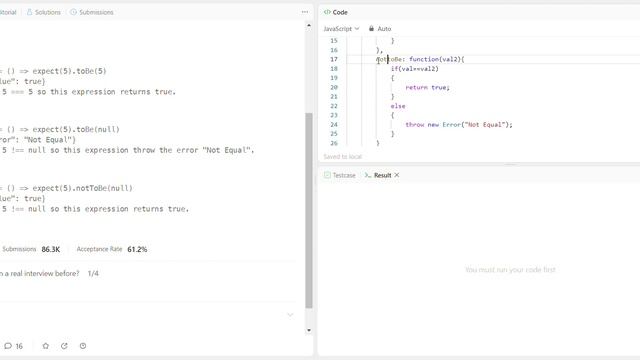640x360 pixels.
Task: Click the 'if(val==val2)' code line
Action: 415,69
